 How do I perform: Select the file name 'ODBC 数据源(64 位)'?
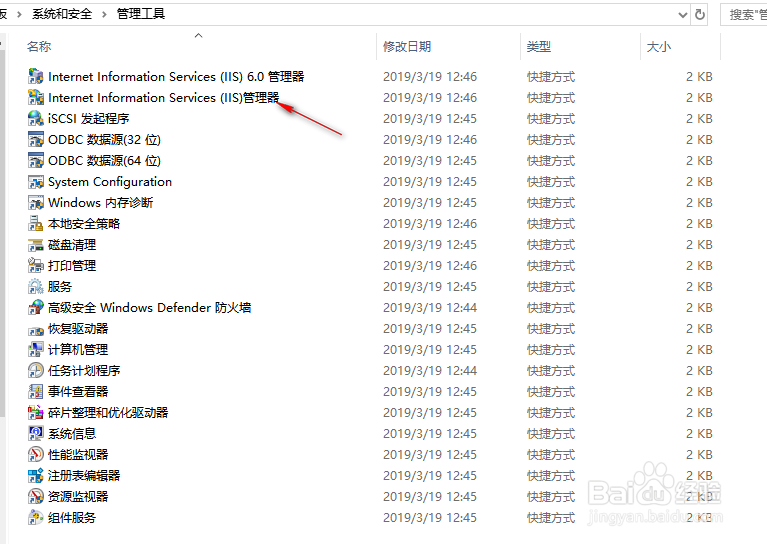pyautogui.click(x=105, y=161)
